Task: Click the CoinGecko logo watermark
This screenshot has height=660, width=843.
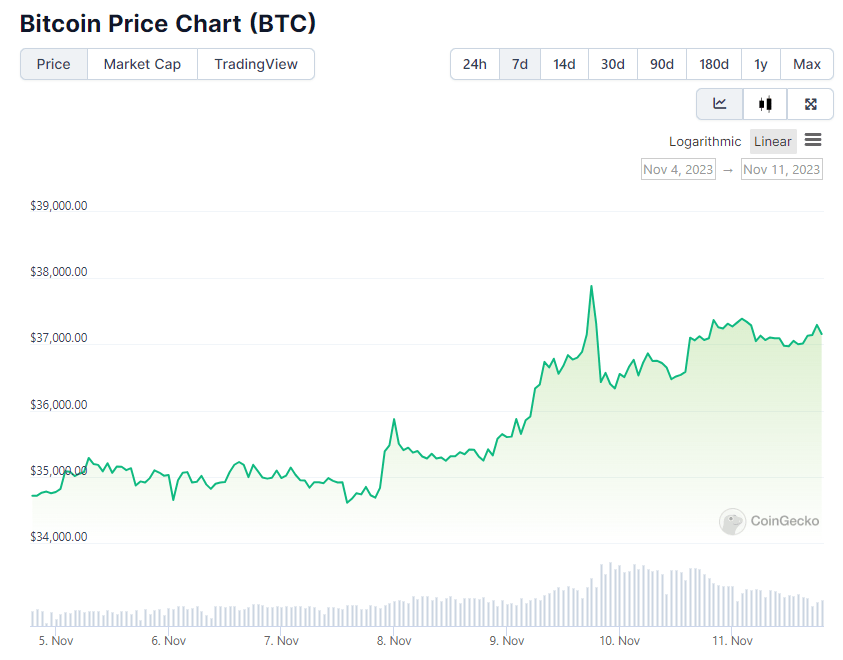Action: (x=769, y=521)
